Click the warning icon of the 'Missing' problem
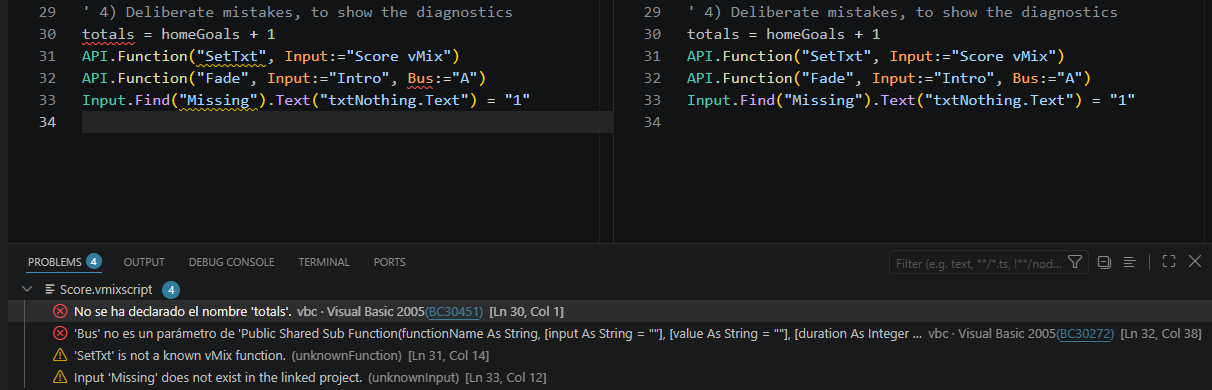Screen dimensions: 1212x390 tap(60, 377)
